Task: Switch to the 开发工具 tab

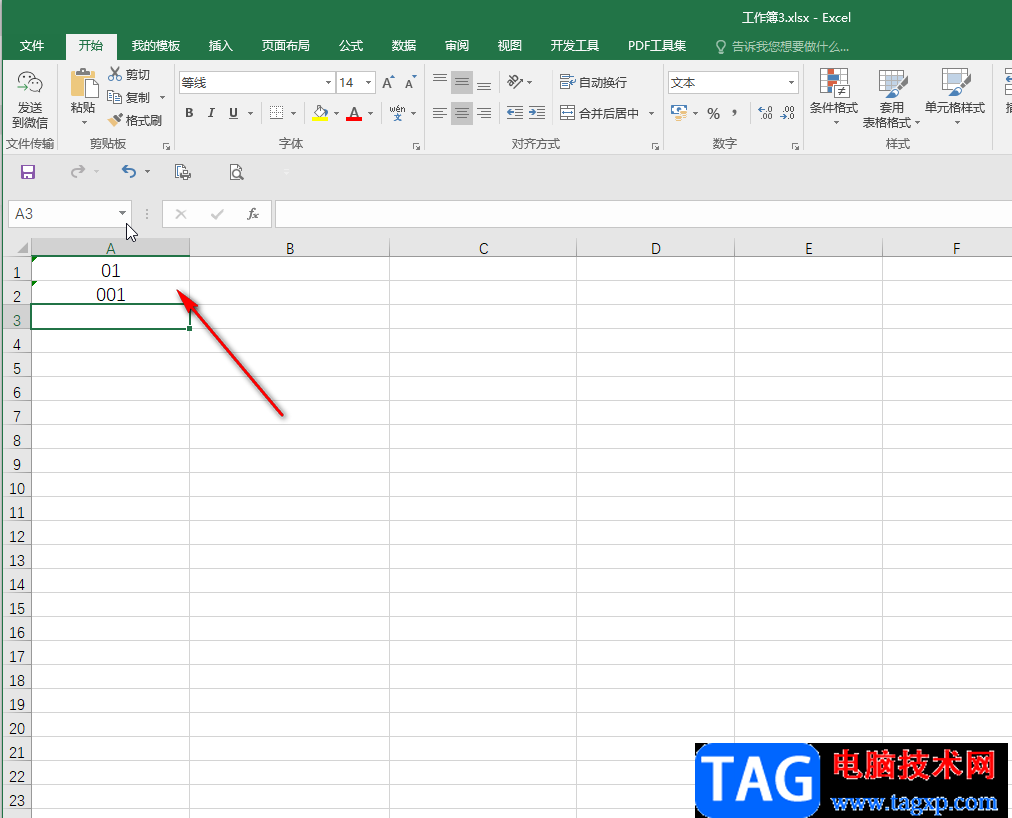Action: 574,46
